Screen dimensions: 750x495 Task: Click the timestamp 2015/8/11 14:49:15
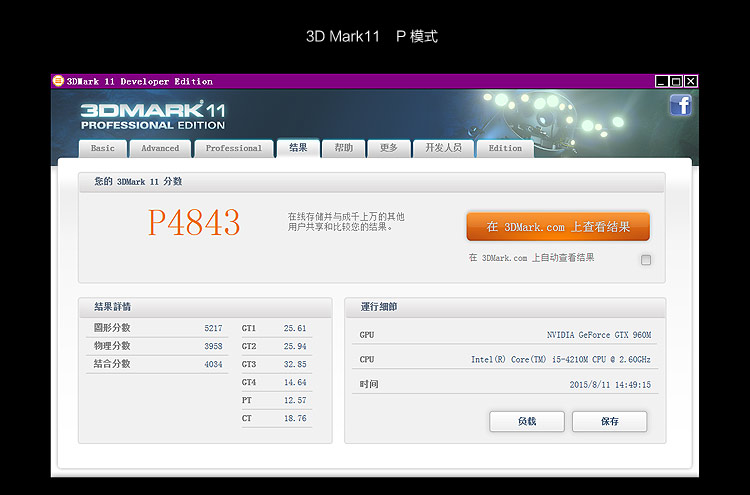pyautogui.click(x=610, y=385)
